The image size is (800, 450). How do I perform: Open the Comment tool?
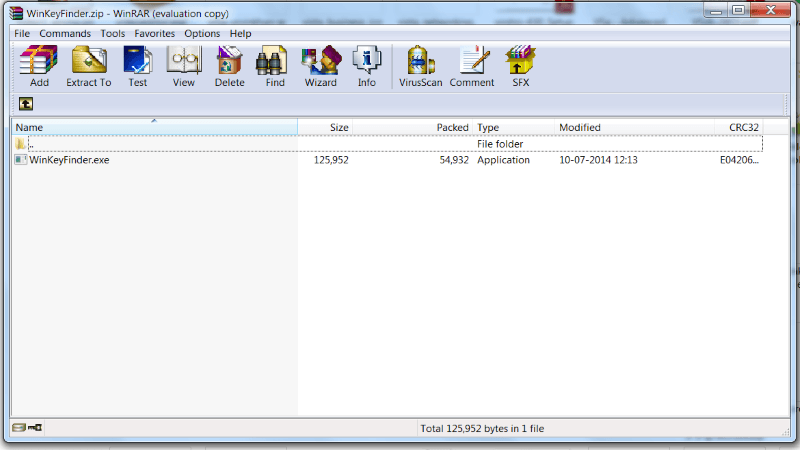(472, 66)
